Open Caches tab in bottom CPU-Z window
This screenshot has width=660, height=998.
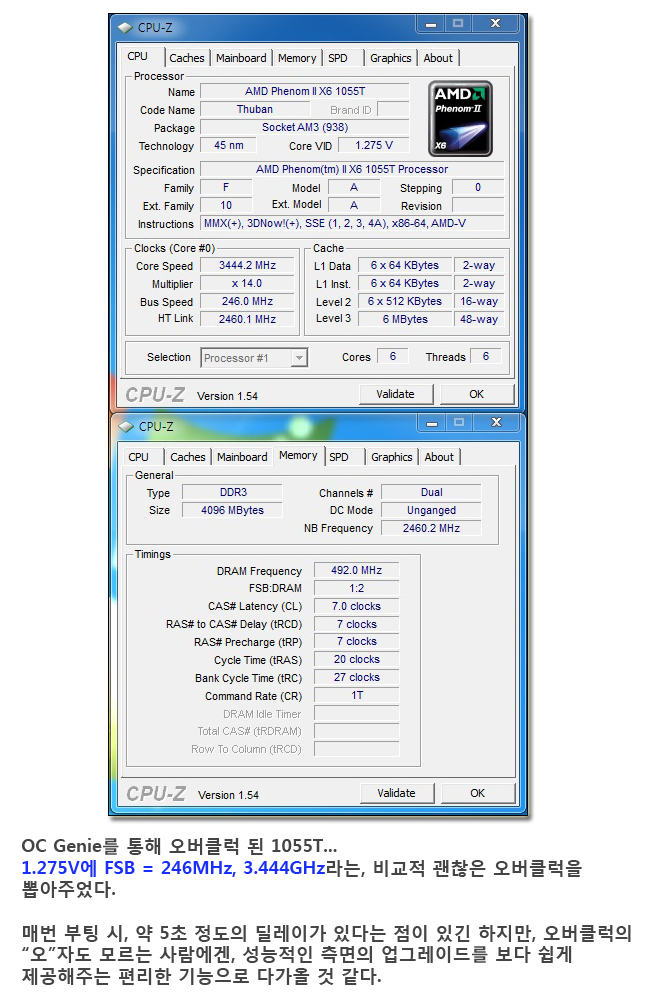tap(188, 457)
